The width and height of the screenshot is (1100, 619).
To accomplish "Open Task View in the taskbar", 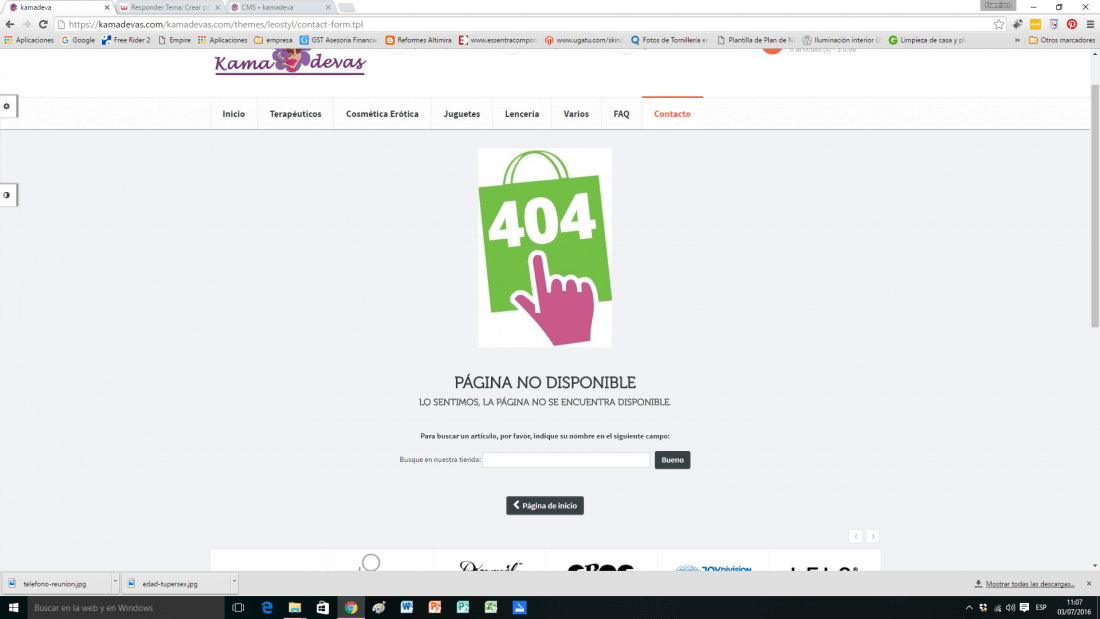I will tap(238, 608).
